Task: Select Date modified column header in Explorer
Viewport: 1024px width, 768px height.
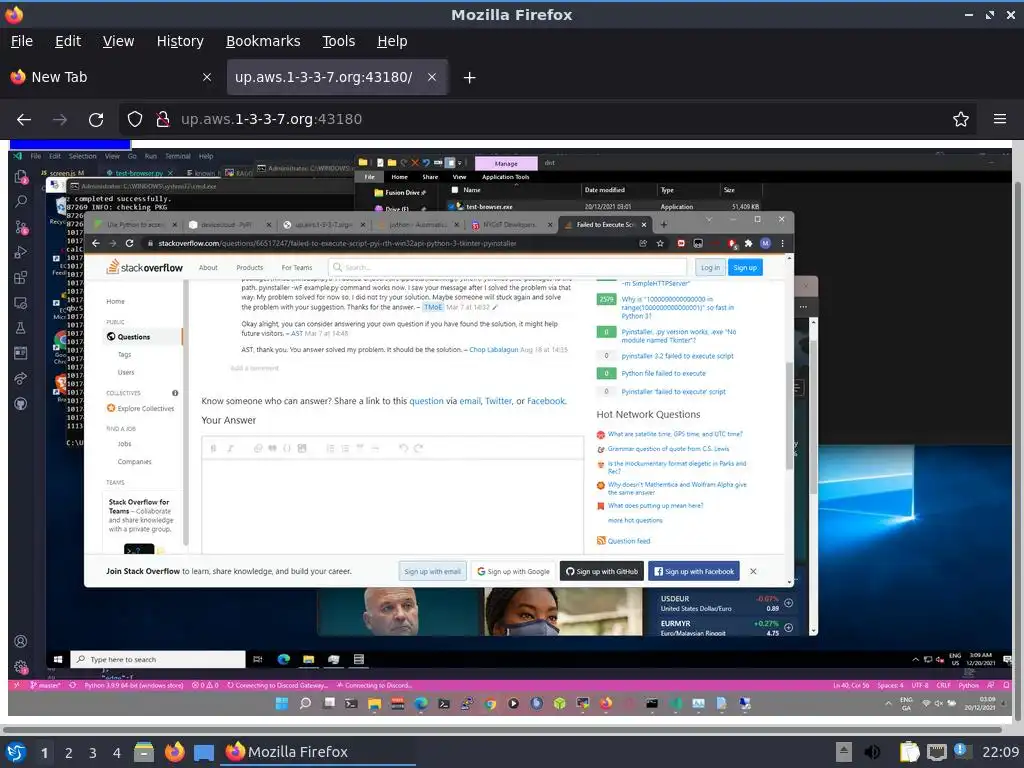Action: 605,190
